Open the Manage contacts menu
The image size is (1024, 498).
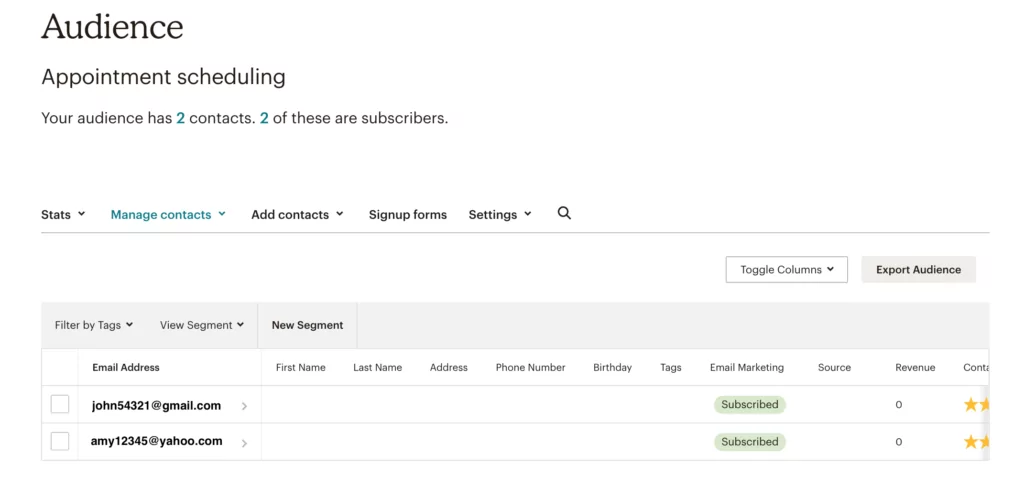[168, 214]
